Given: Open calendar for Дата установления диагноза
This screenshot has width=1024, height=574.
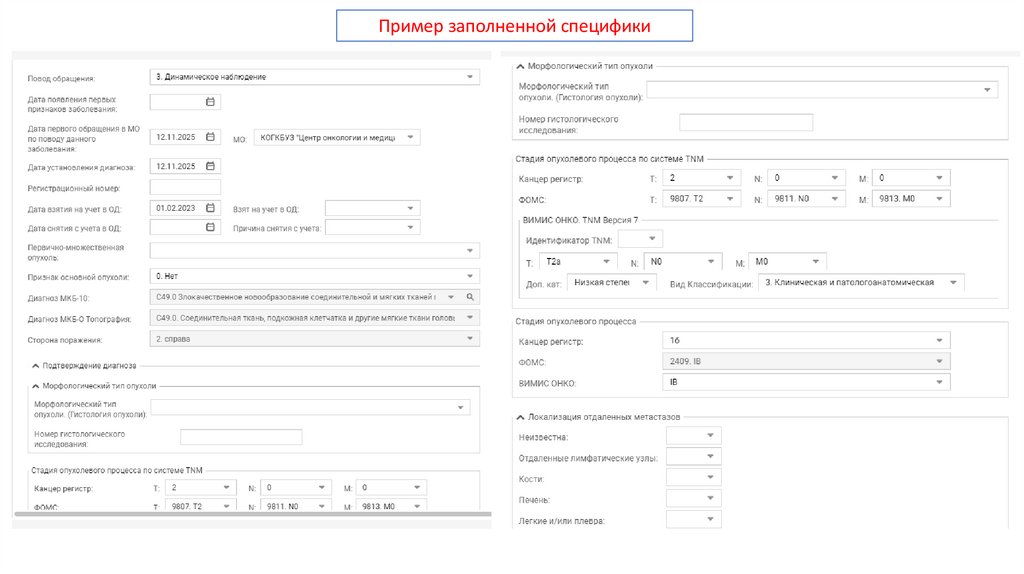Looking at the screenshot, I should pos(210,167).
